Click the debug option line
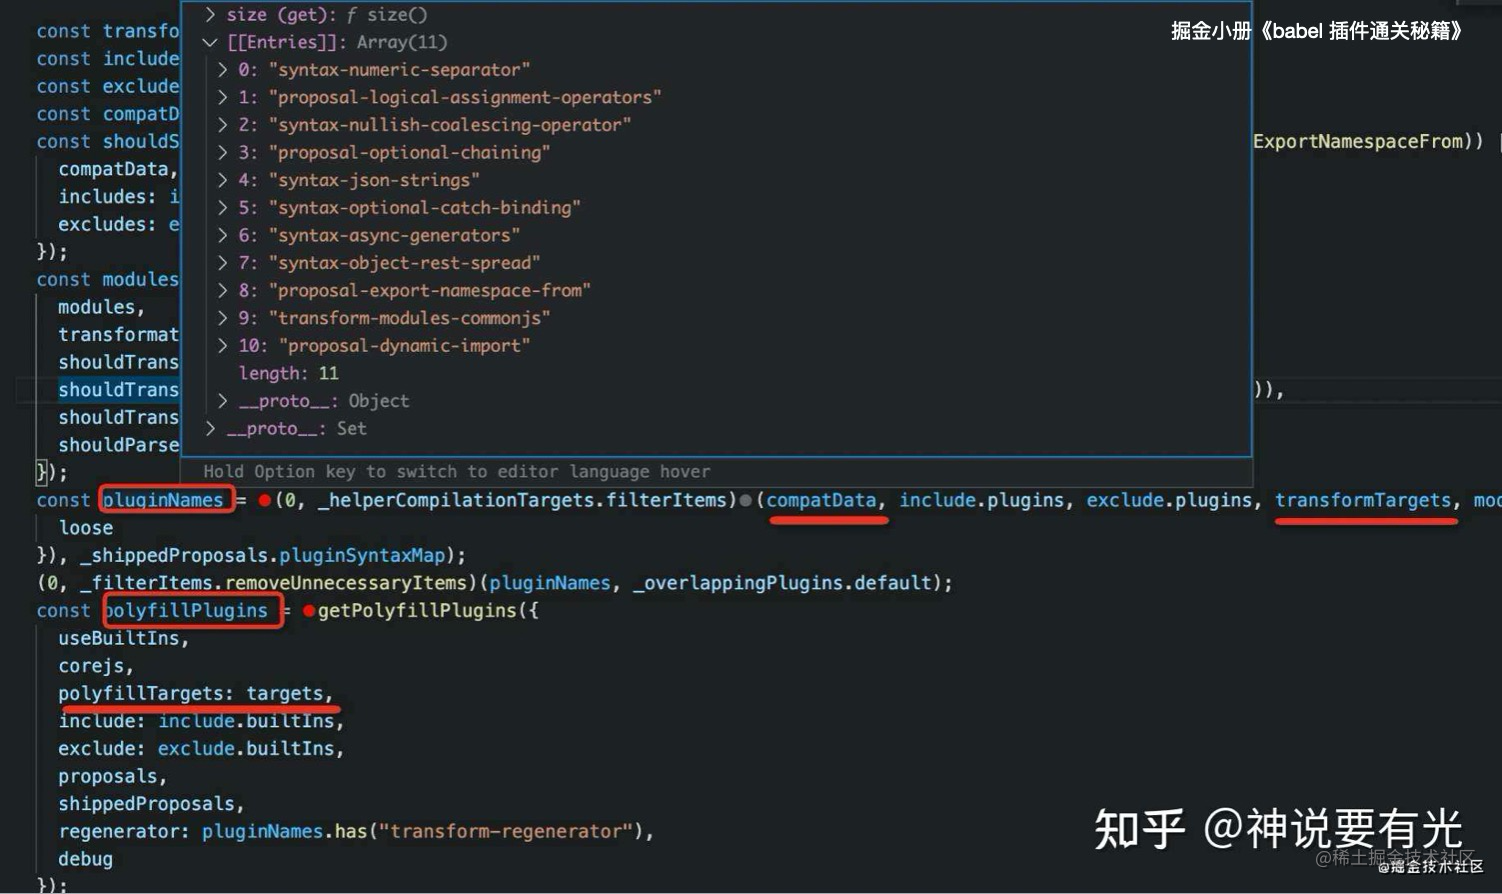Screen dimensions: 1502x894 [x=86, y=859]
